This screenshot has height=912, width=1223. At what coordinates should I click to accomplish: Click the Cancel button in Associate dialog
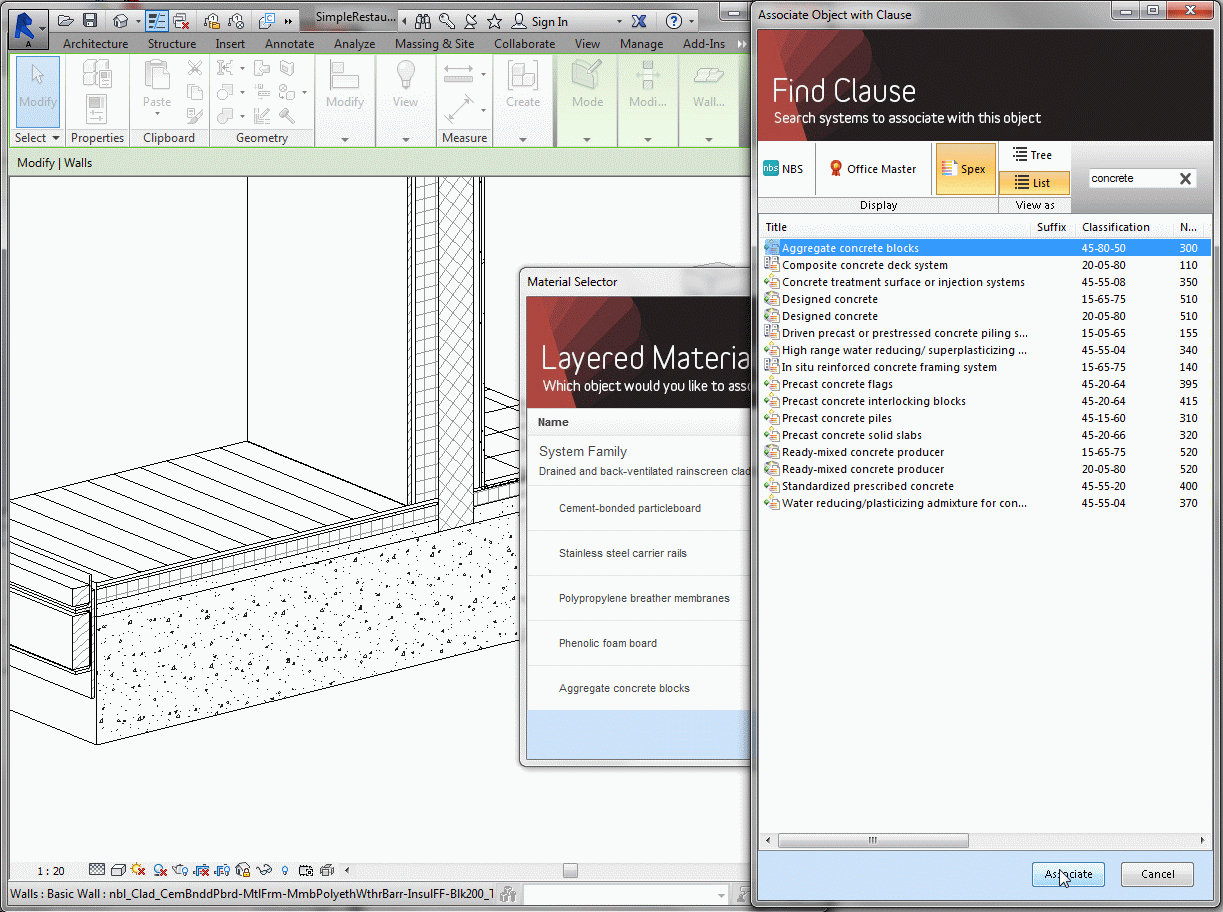1157,874
